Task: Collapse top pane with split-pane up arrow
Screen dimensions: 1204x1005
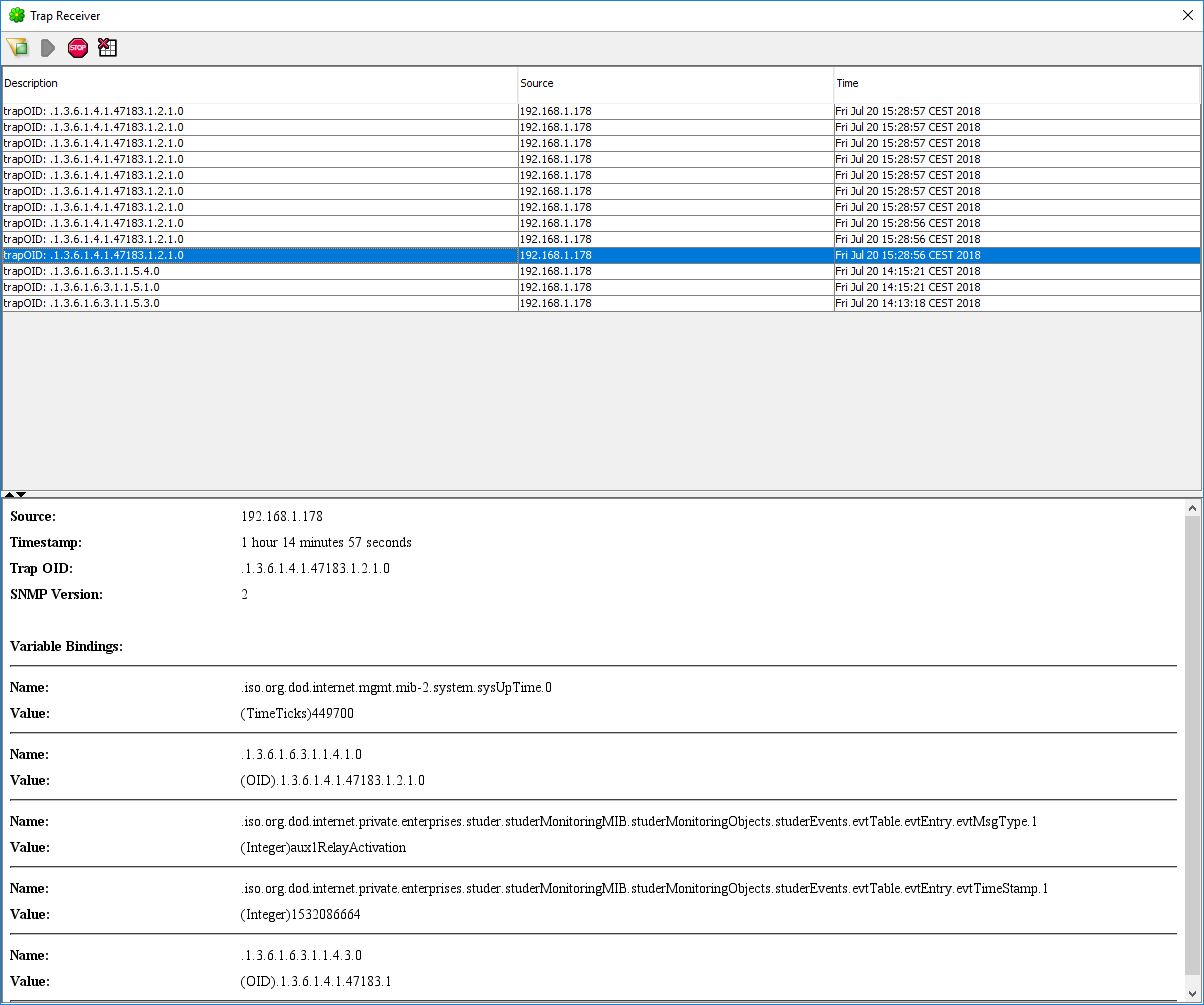Action: click(x=9, y=494)
